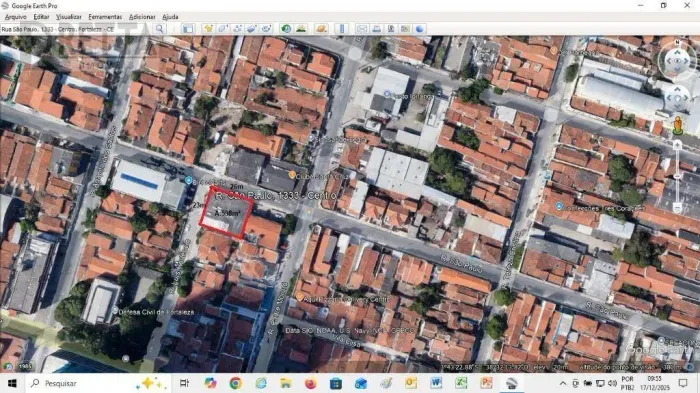Image resolution: width=700 pixels, height=393 pixels.
Task: Click the zoom slider handle
Action: pyautogui.click(x=677, y=176)
